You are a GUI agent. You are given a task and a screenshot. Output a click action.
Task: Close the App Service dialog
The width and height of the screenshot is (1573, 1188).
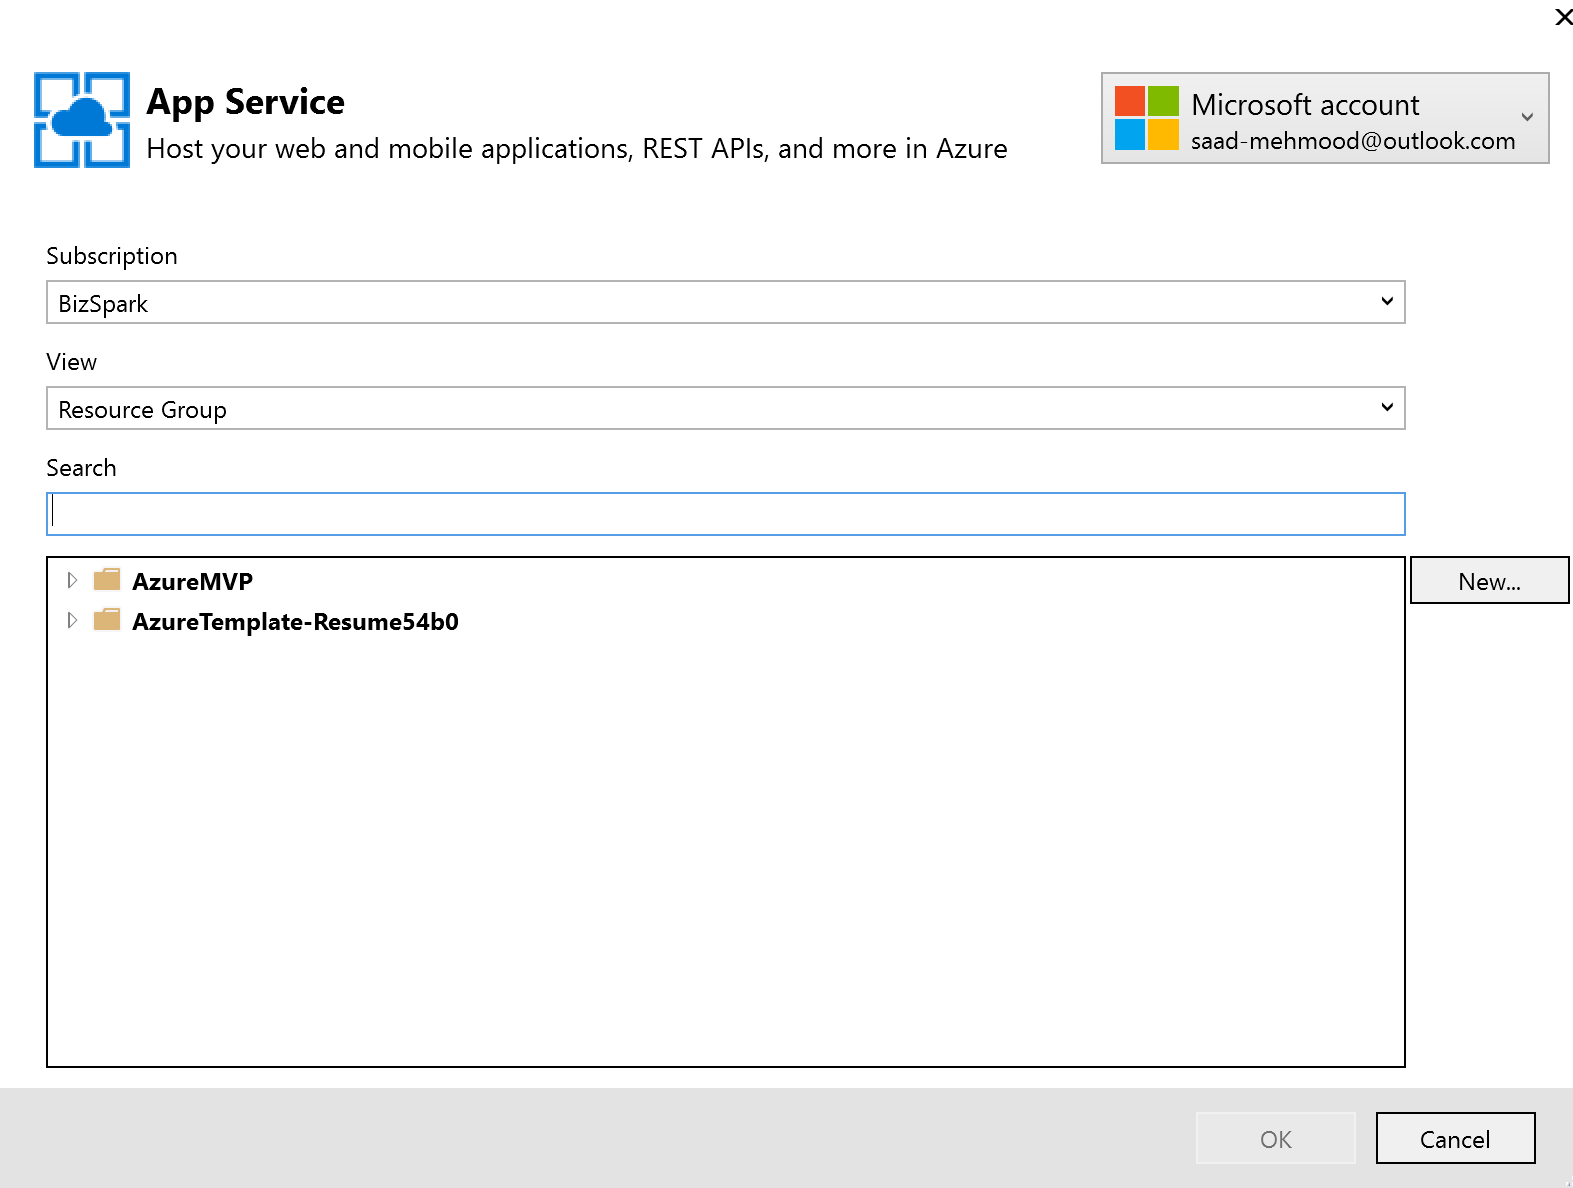click(1563, 17)
